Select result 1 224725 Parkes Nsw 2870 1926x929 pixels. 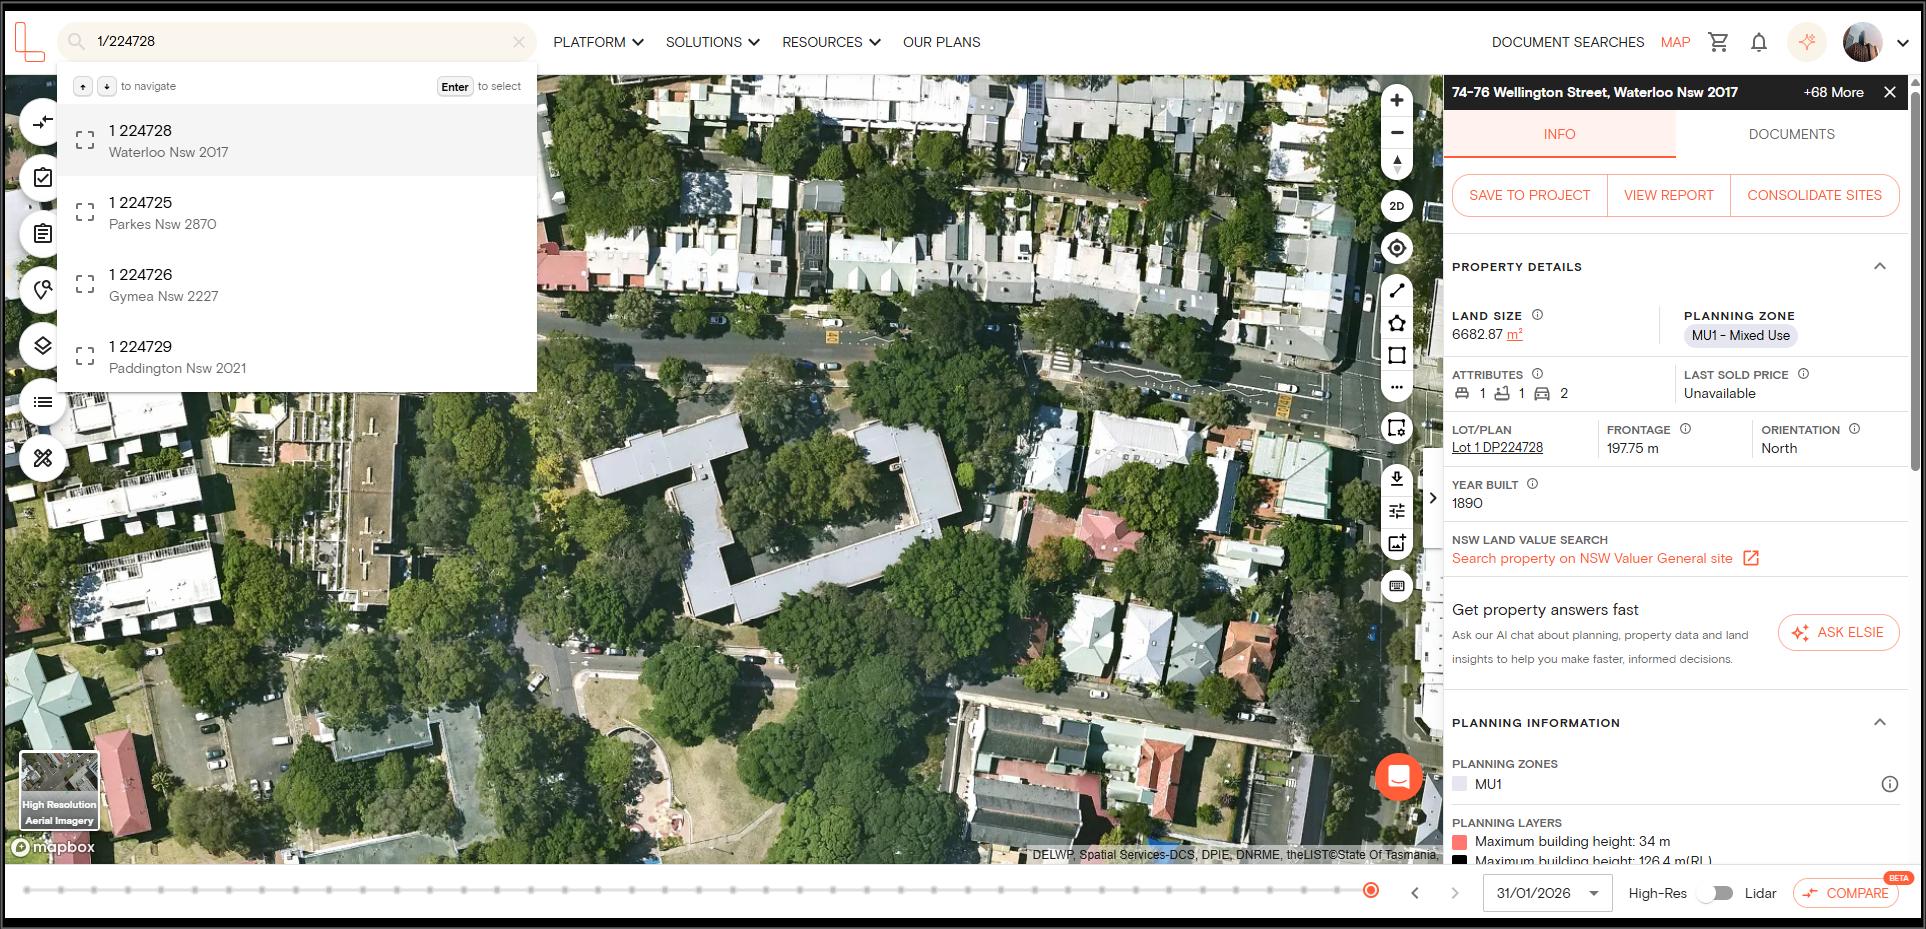pyautogui.click(x=297, y=212)
